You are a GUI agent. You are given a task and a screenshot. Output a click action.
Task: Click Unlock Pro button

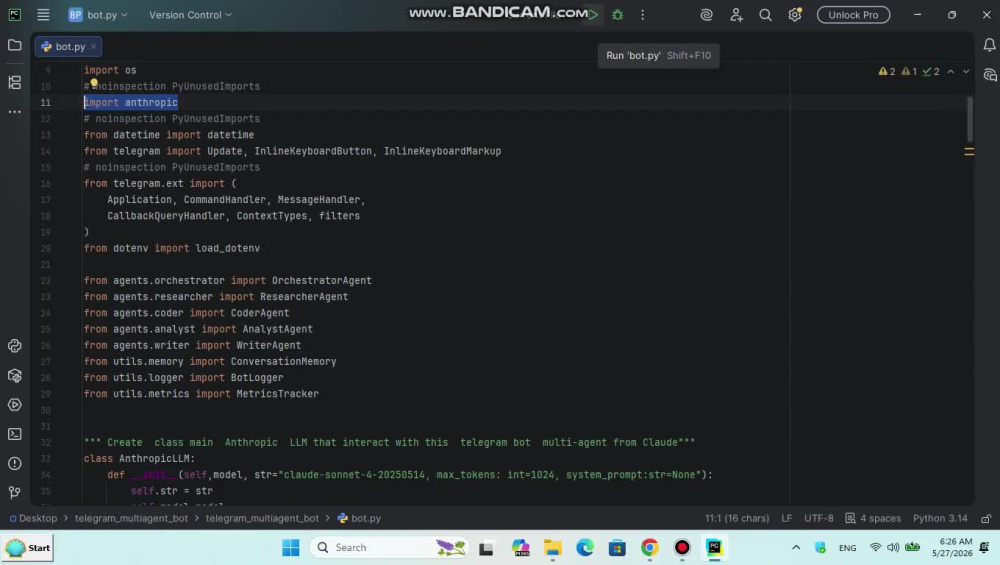pos(853,15)
